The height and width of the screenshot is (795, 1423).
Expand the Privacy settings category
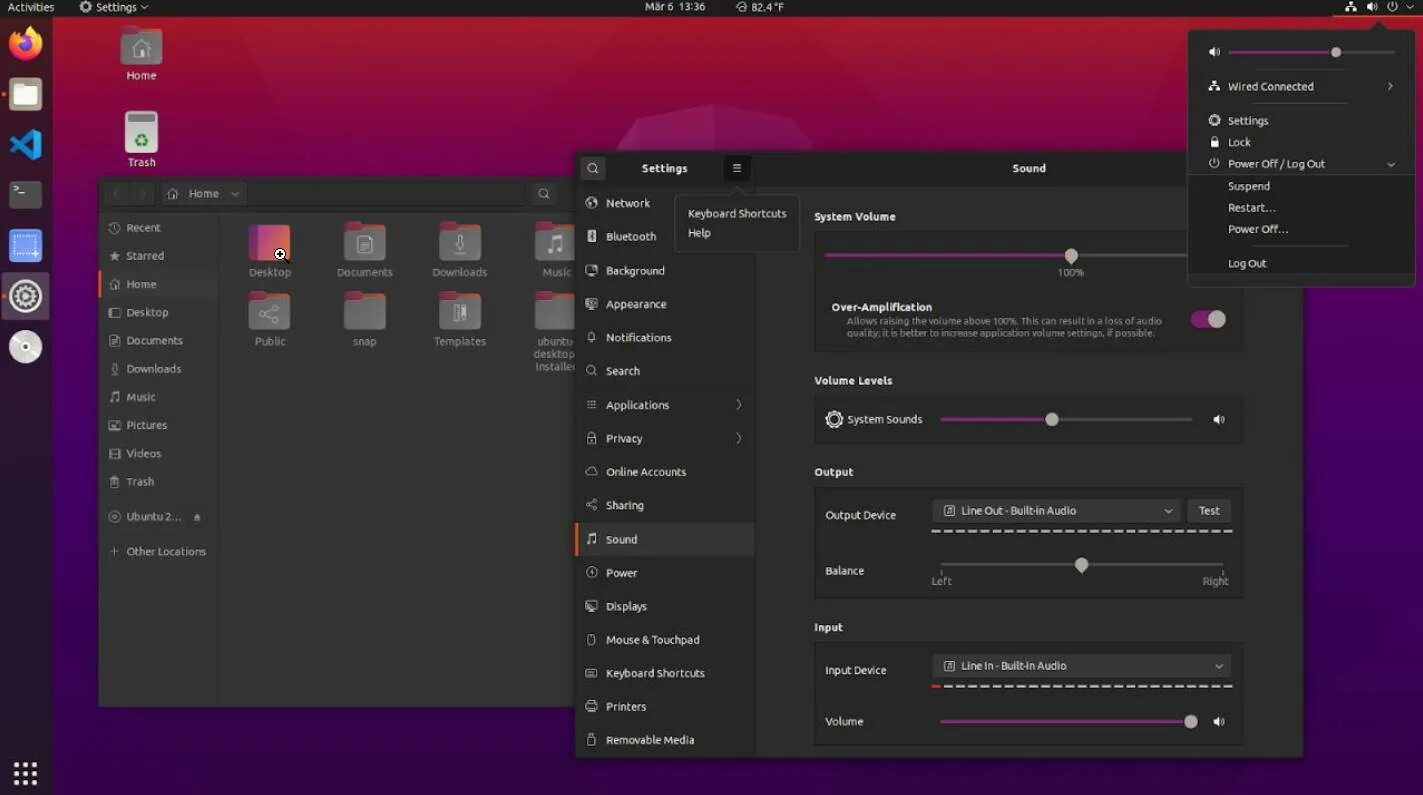click(x=665, y=439)
